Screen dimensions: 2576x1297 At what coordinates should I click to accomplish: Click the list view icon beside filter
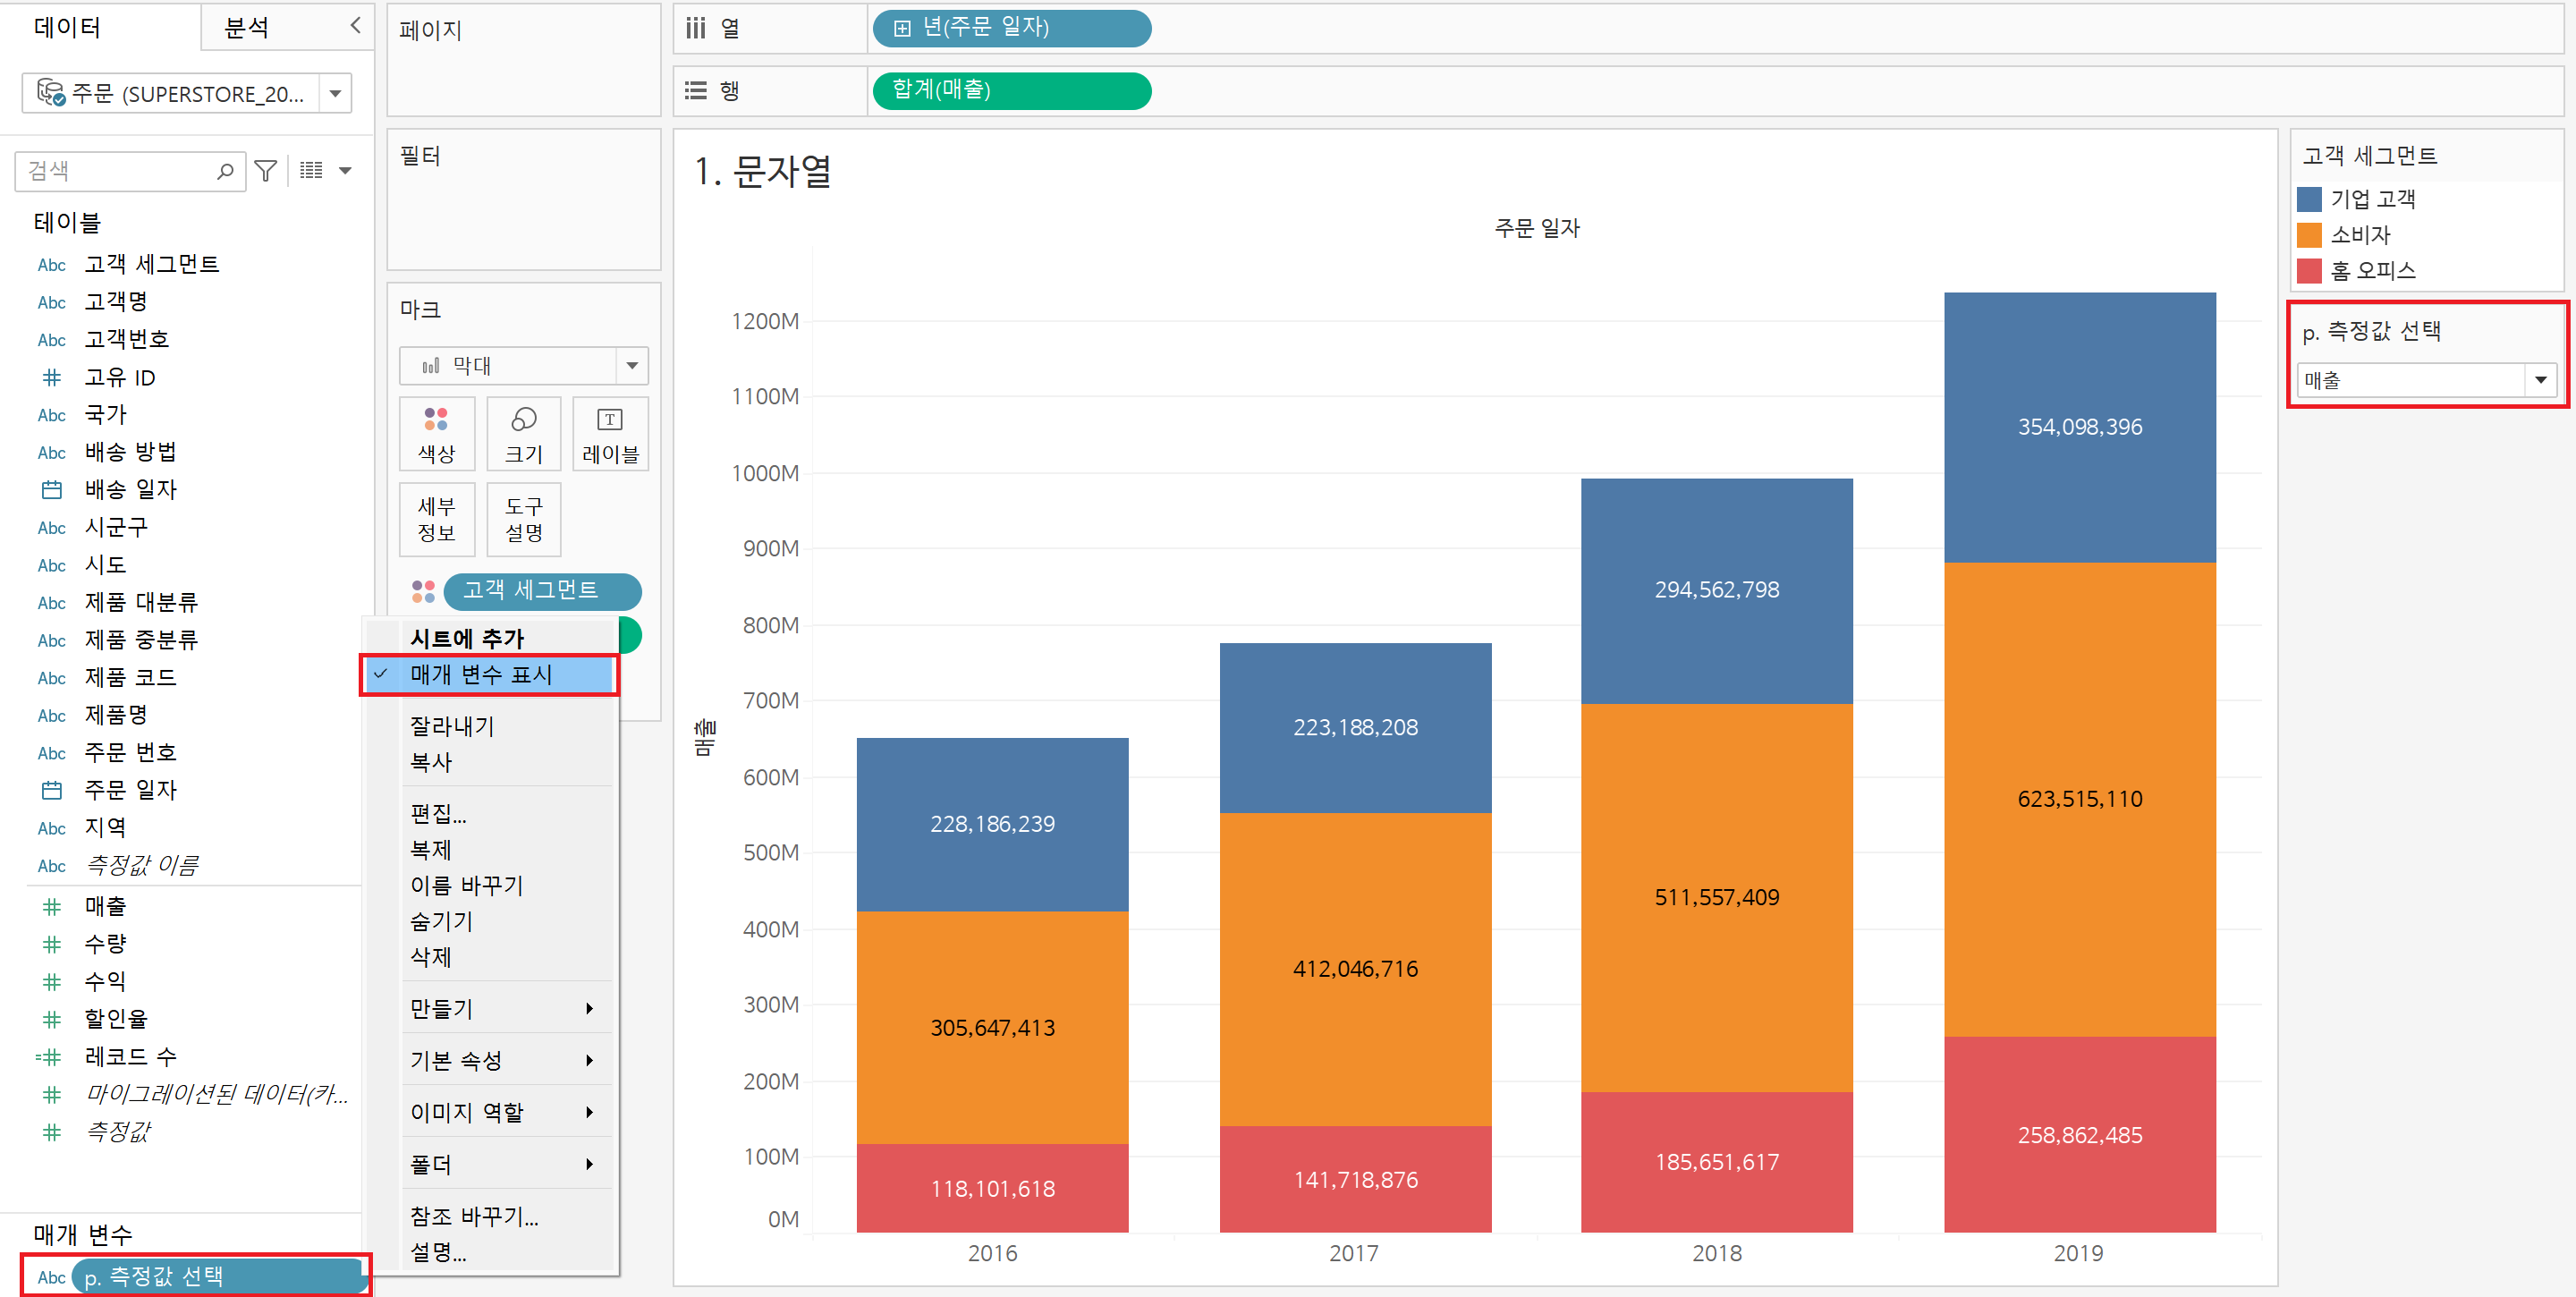tap(311, 171)
